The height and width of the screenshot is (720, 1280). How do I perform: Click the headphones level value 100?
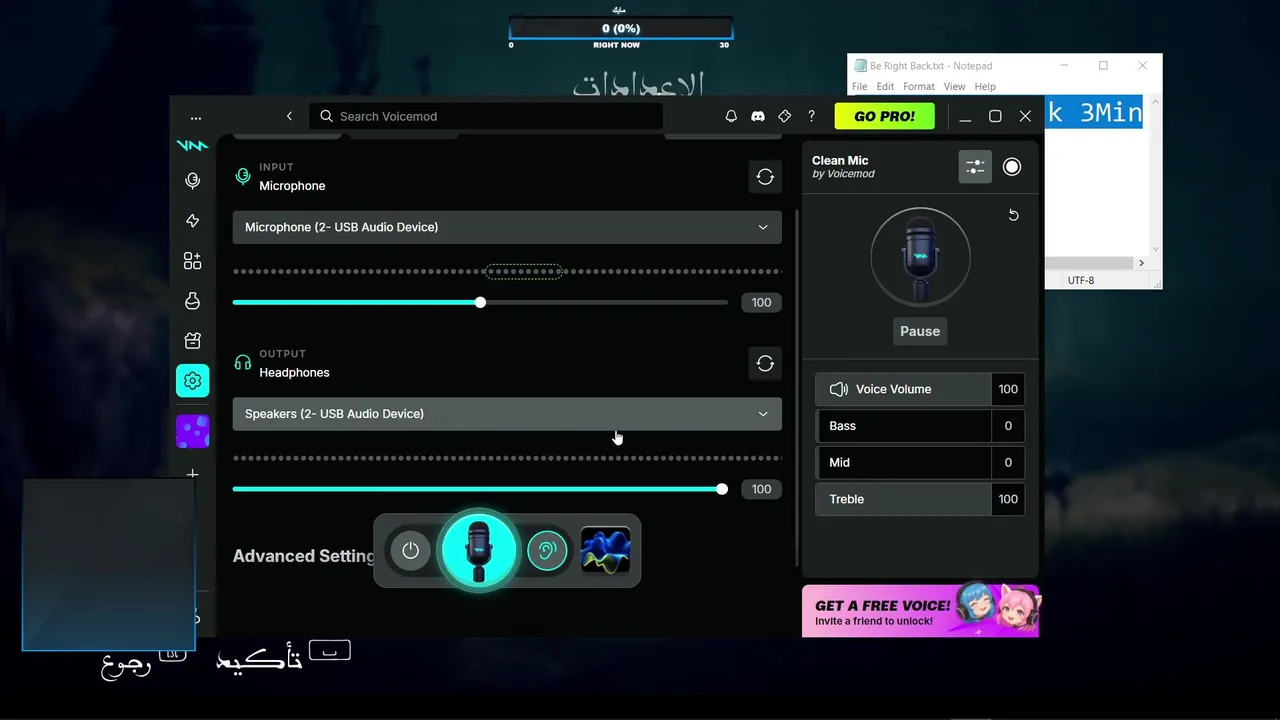tap(761, 489)
